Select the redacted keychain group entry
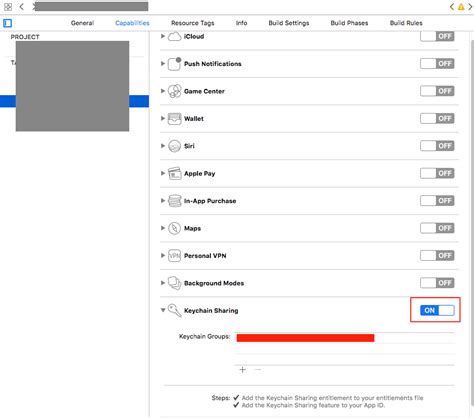 (305, 338)
